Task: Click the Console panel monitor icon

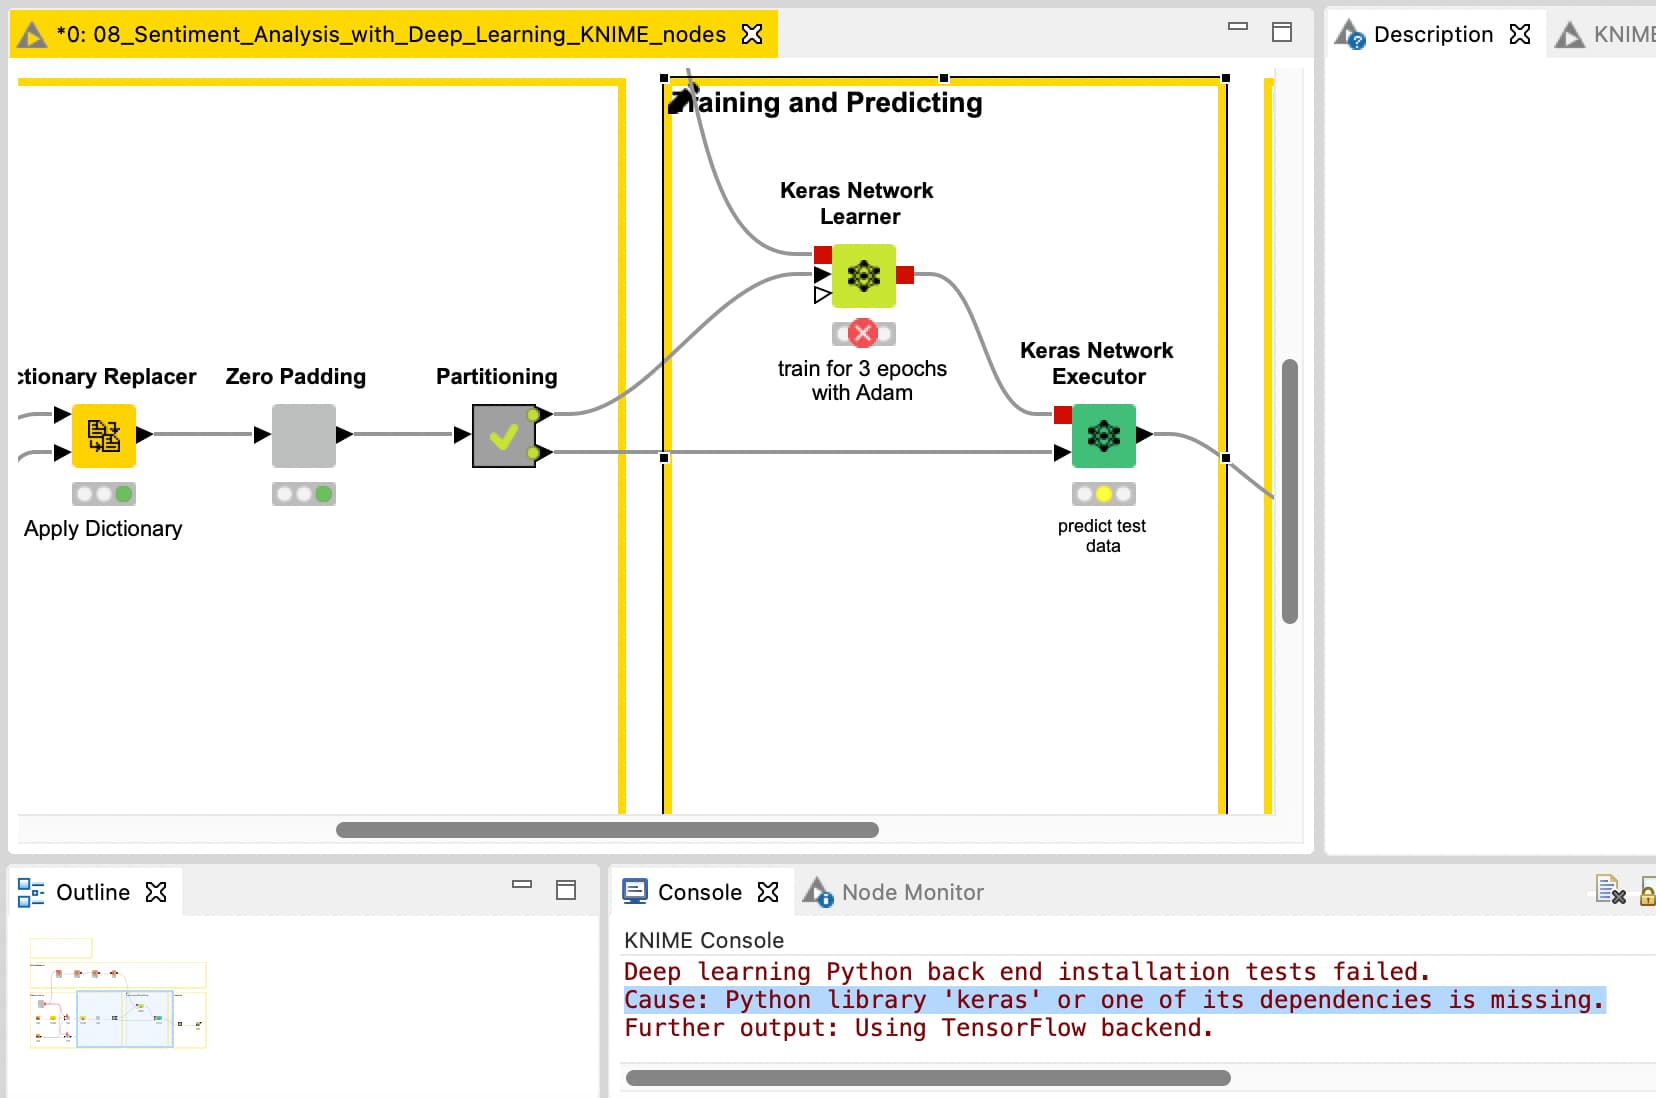Action: (x=635, y=891)
